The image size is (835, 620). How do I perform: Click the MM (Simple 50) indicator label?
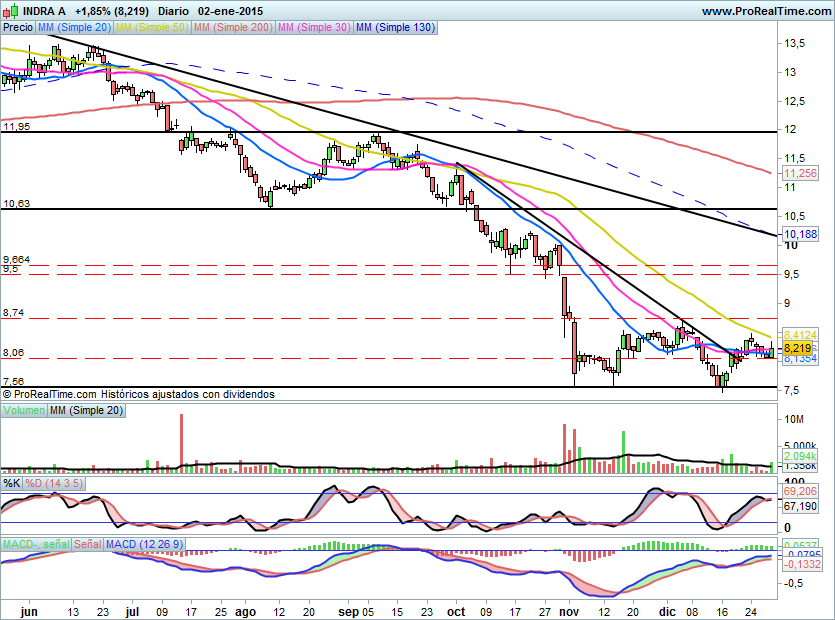(150, 28)
